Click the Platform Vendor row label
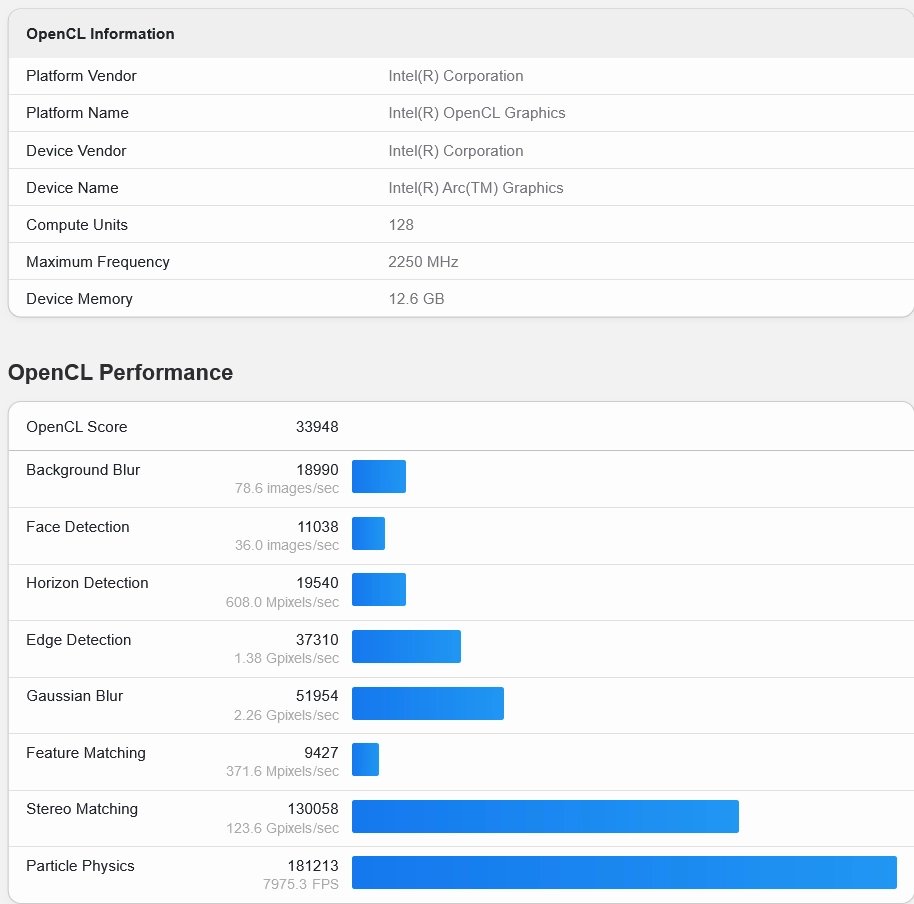The image size is (914, 904). 81,76
